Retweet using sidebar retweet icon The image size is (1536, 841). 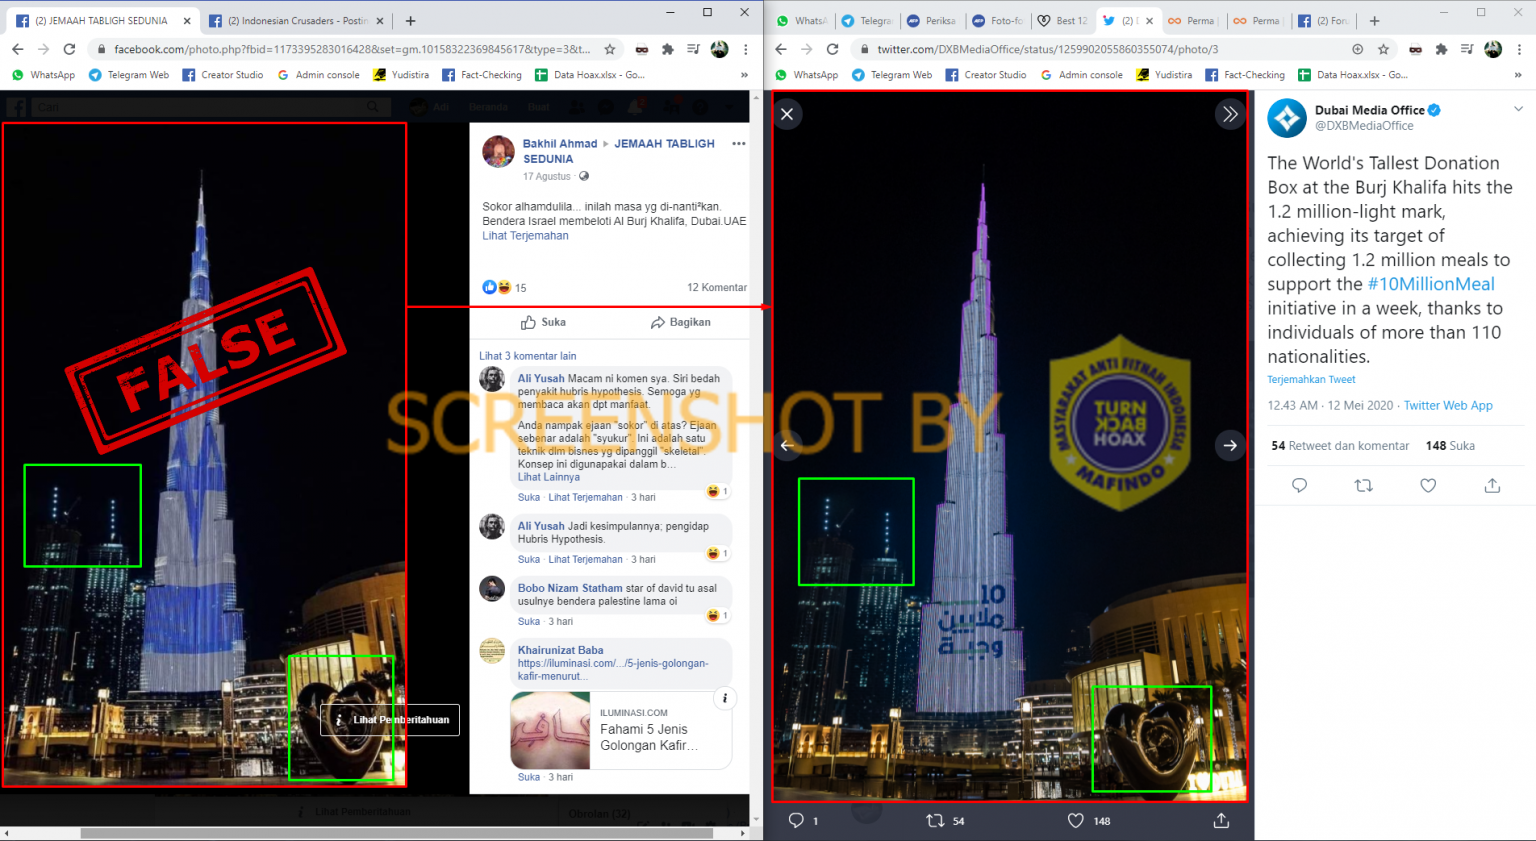click(x=1363, y=485)
